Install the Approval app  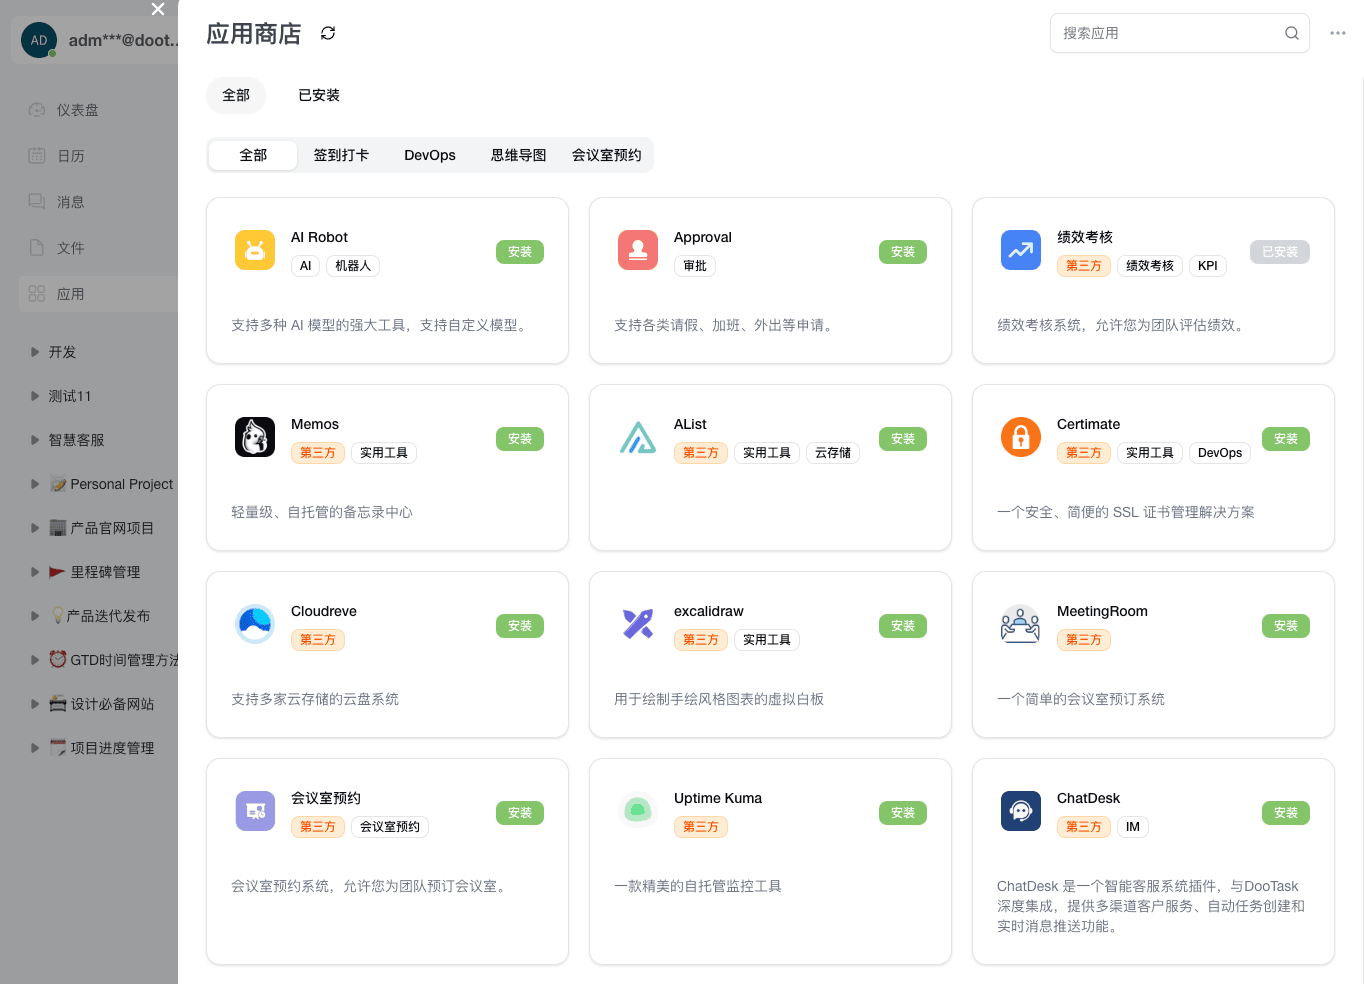pyautogui.click(x=903, y=252)
